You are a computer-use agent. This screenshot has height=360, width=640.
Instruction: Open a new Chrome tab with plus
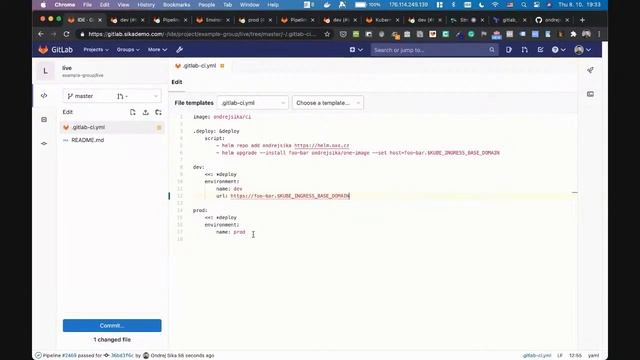coord(582,20)
